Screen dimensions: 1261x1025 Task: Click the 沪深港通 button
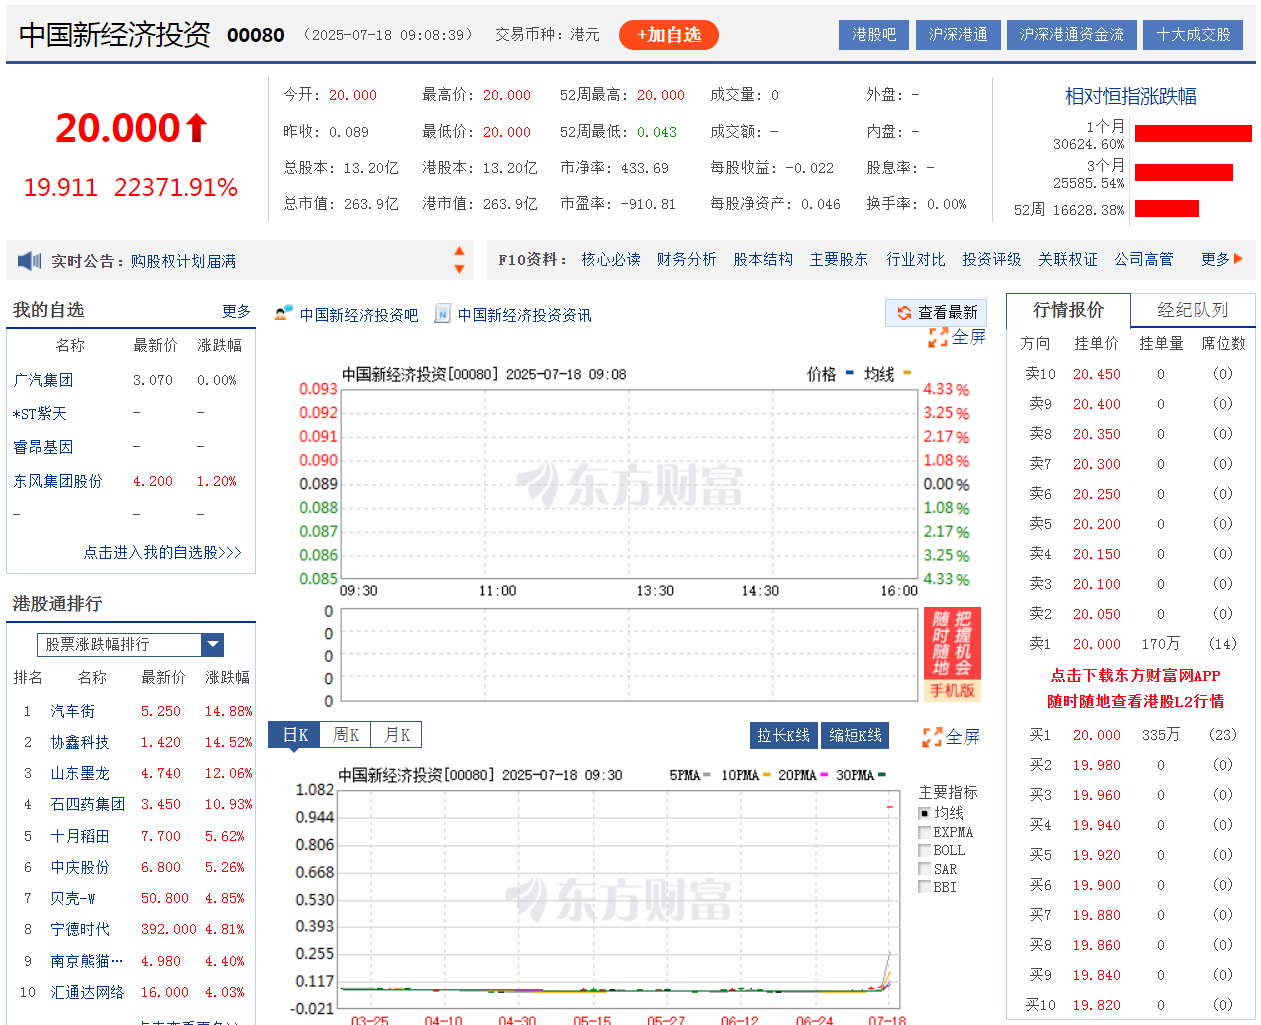click(958, 35)
